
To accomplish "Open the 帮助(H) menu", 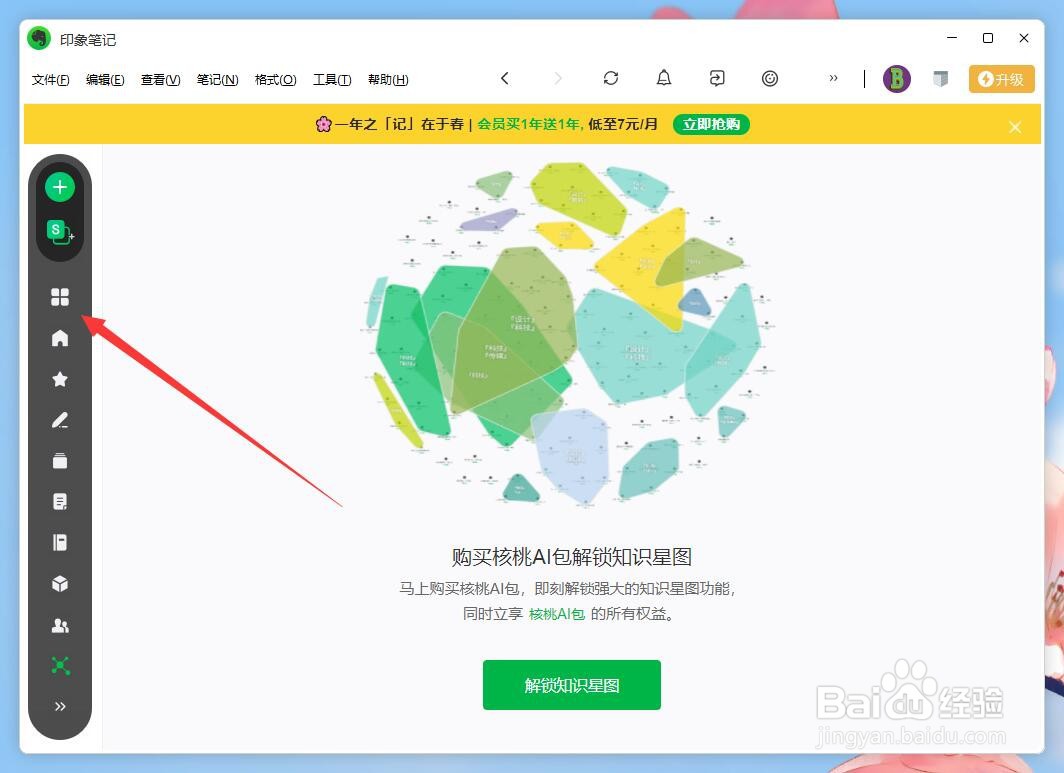I will pyautogui.click(x=387, y=80).
